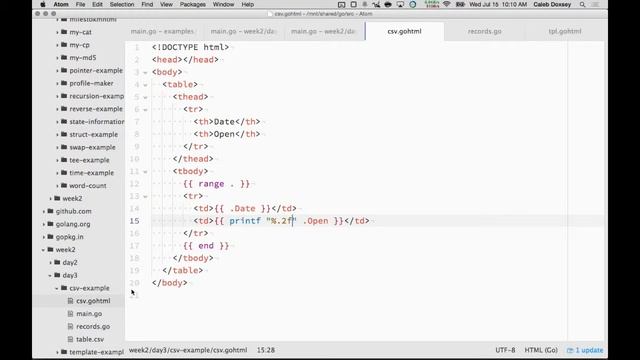Expand the my-cp folder arrow
Screen dimensions: 640x360
point(58,45)
